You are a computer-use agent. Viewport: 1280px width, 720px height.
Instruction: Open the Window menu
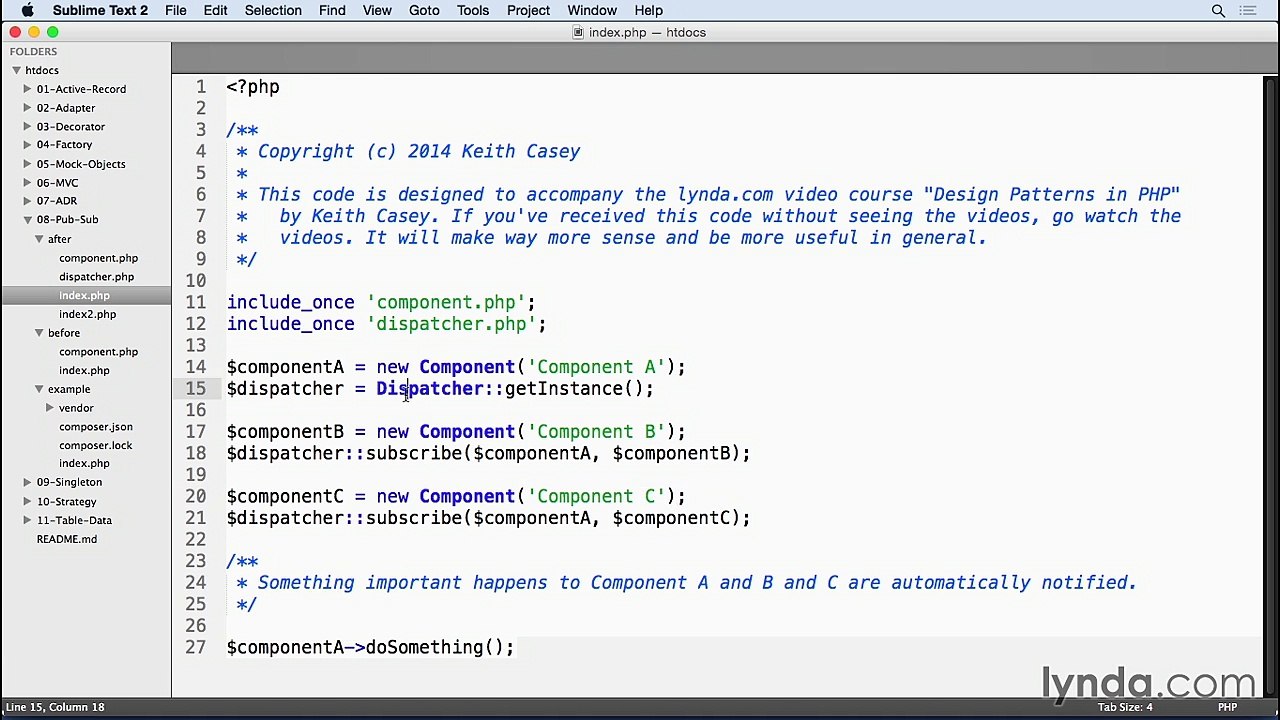pos(592,11)
